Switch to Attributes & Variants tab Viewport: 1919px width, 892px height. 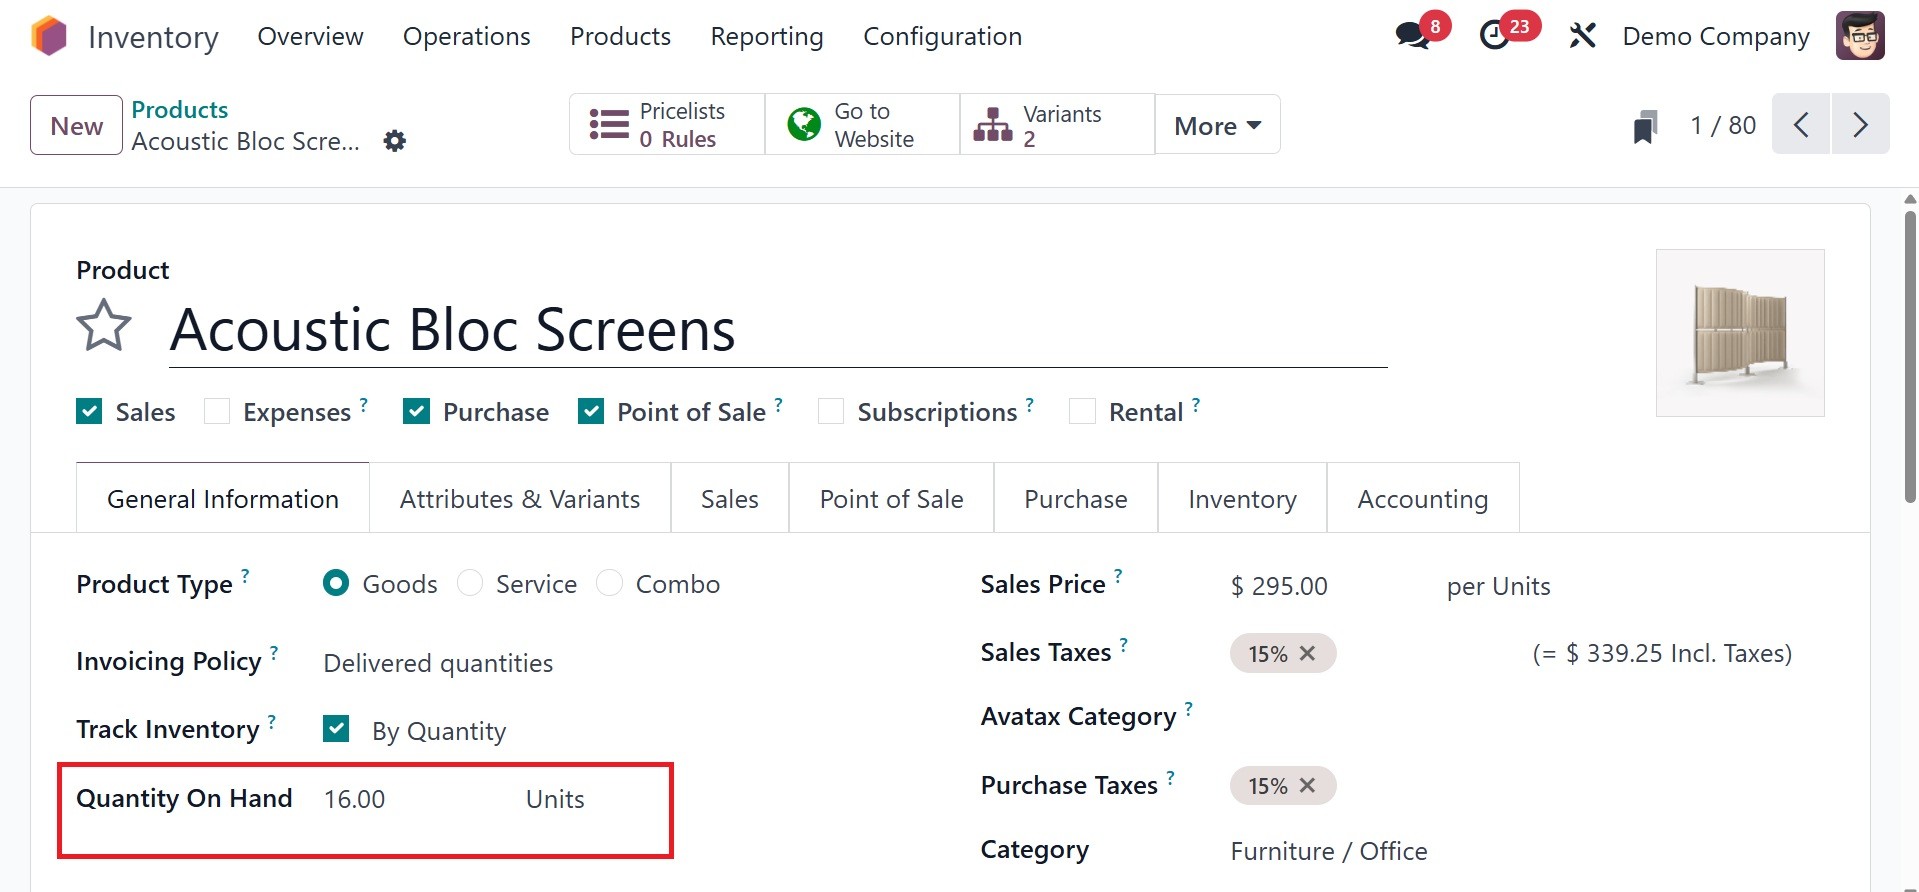coord(519,499)
